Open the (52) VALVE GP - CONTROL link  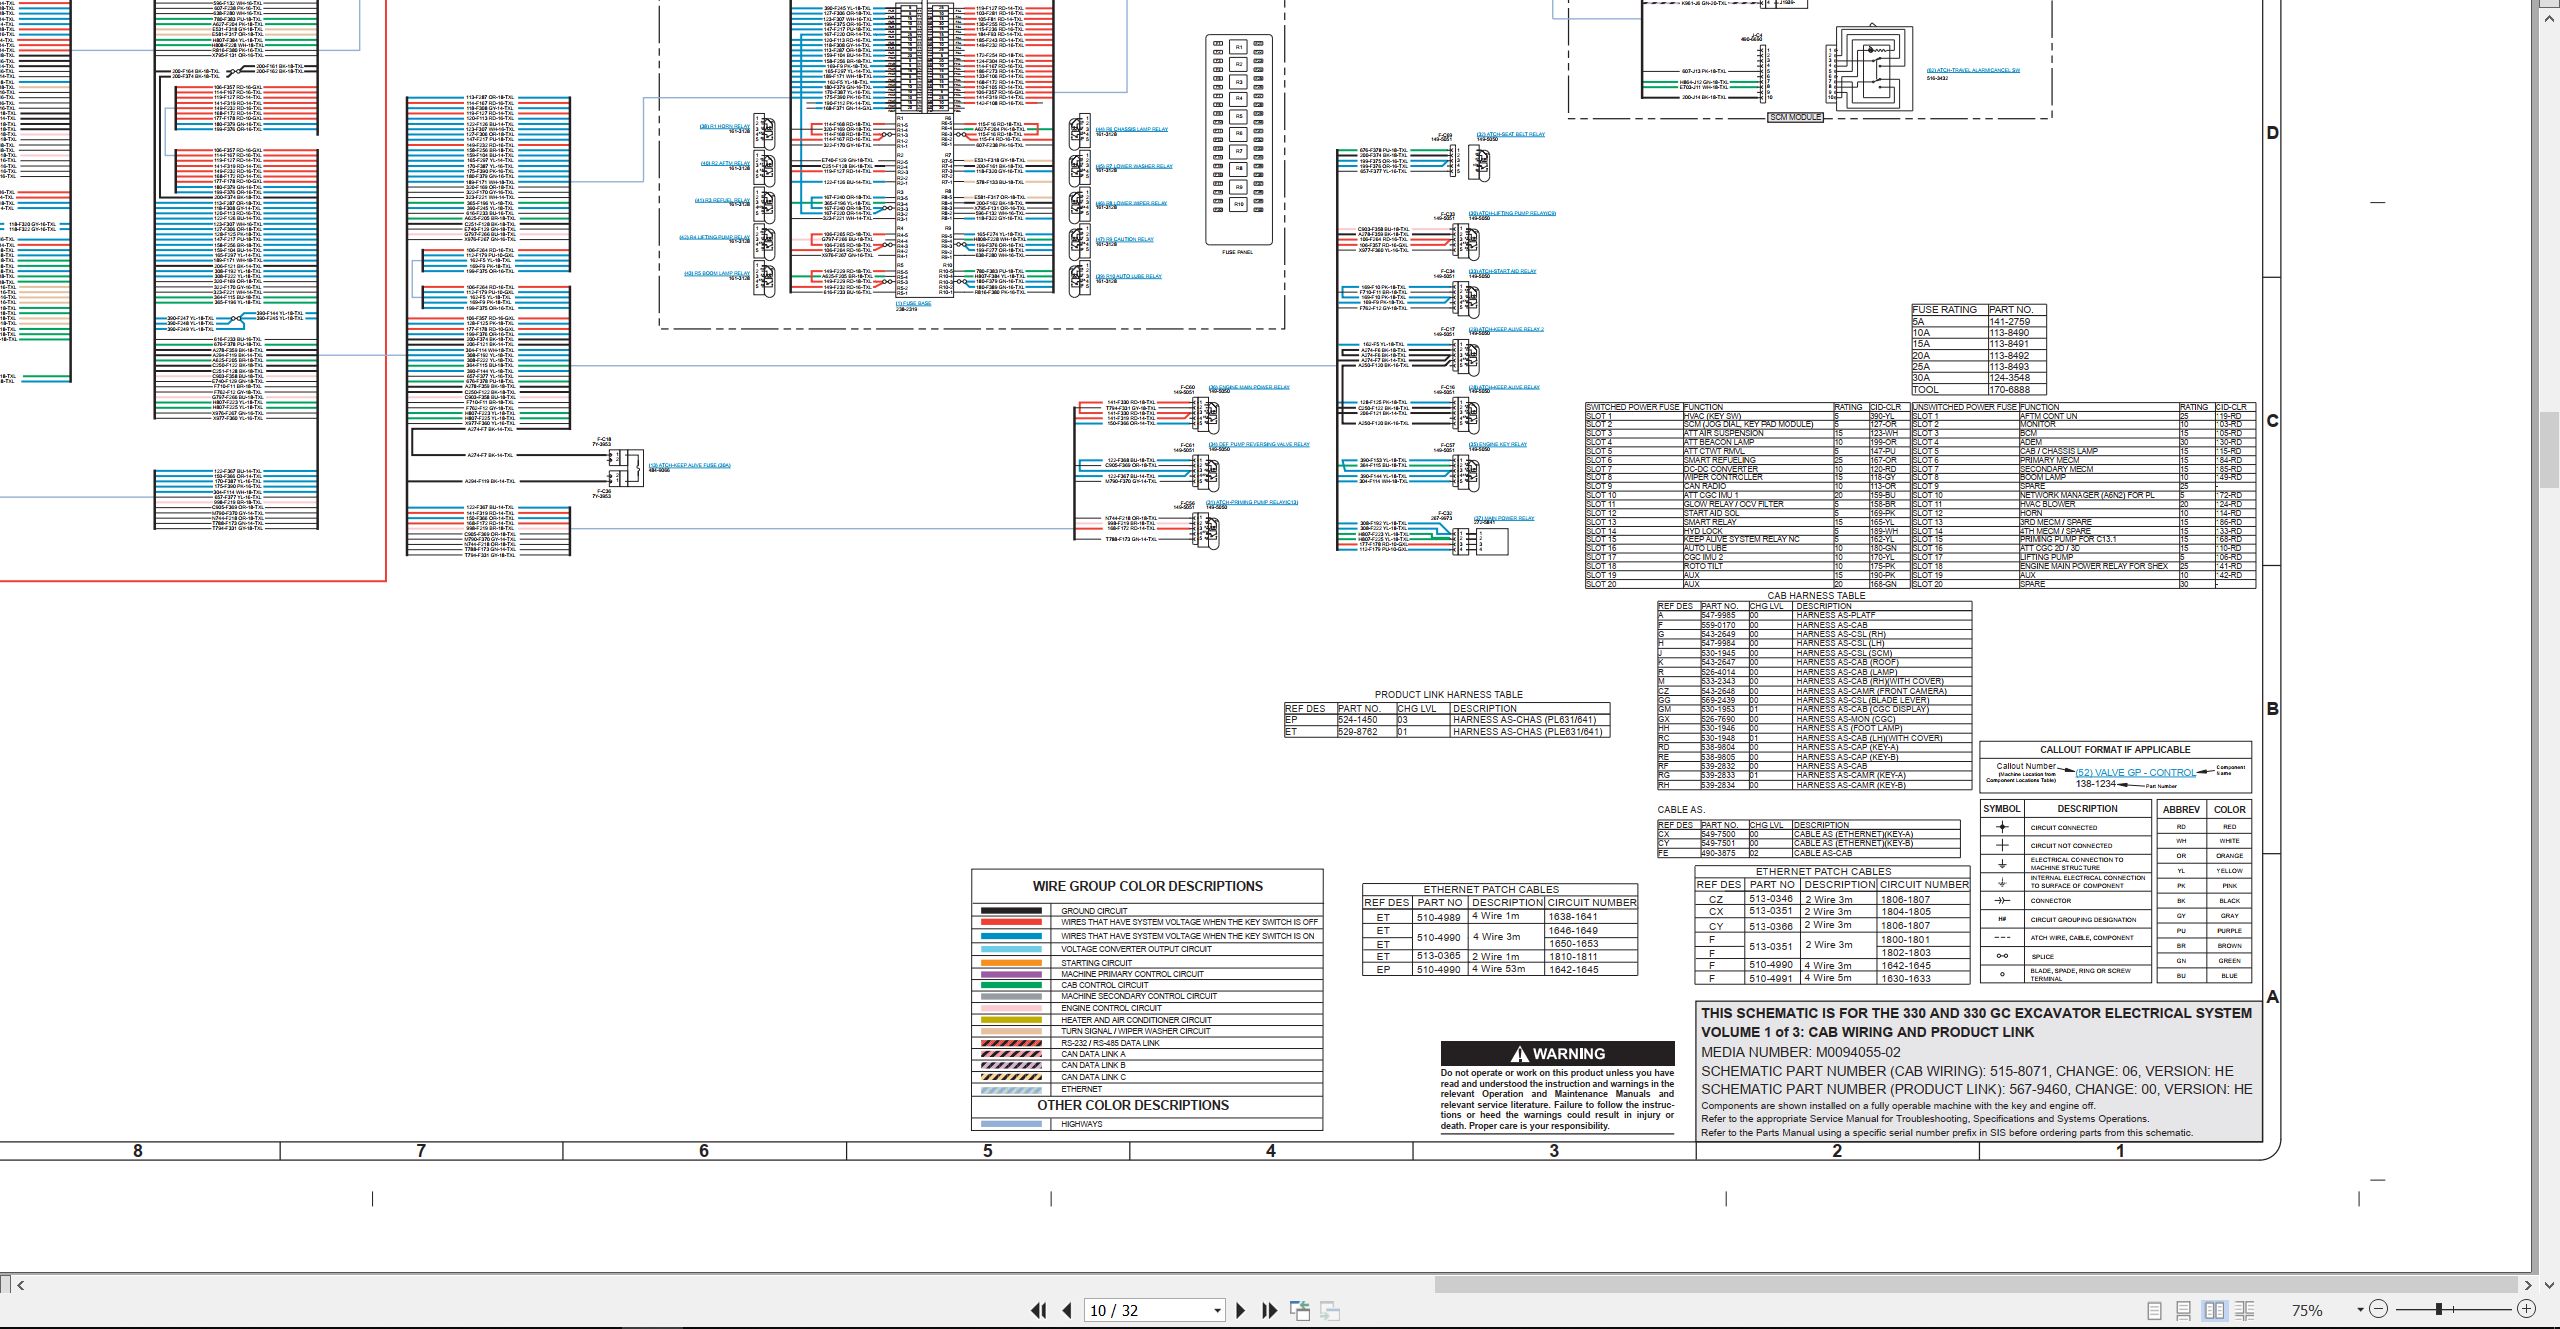pyautogui.click(x=2135, y=772)
